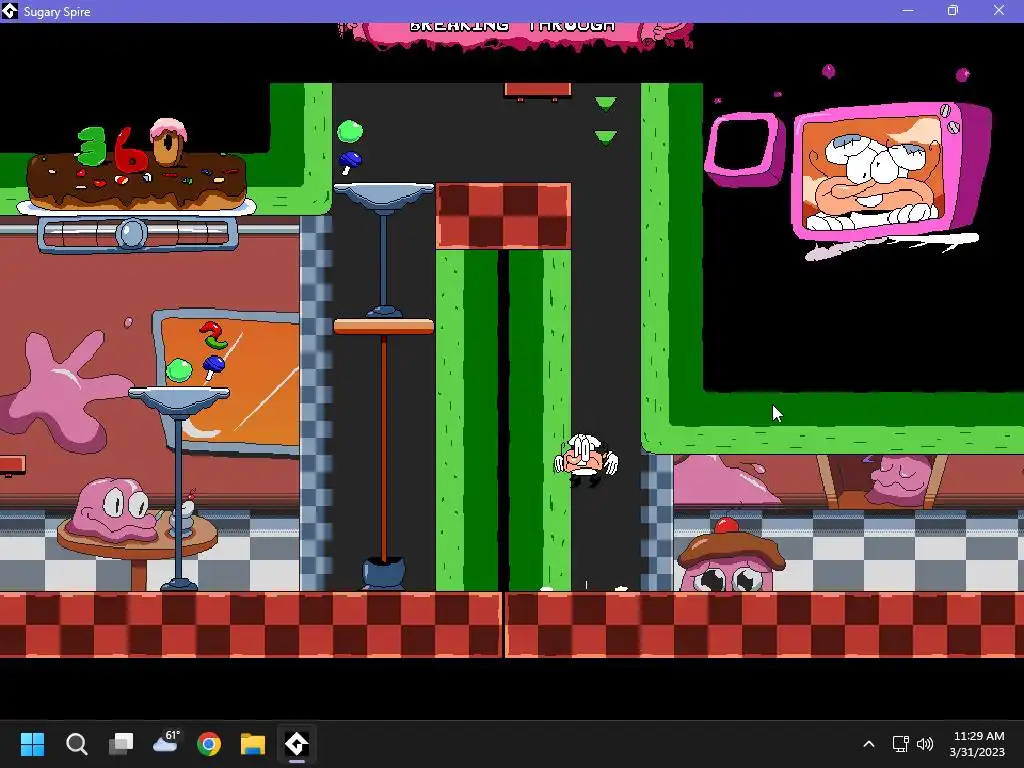Show hidden system tray icons
Image resolution: width=1024 pixels, height=768 pixels.
869,744
